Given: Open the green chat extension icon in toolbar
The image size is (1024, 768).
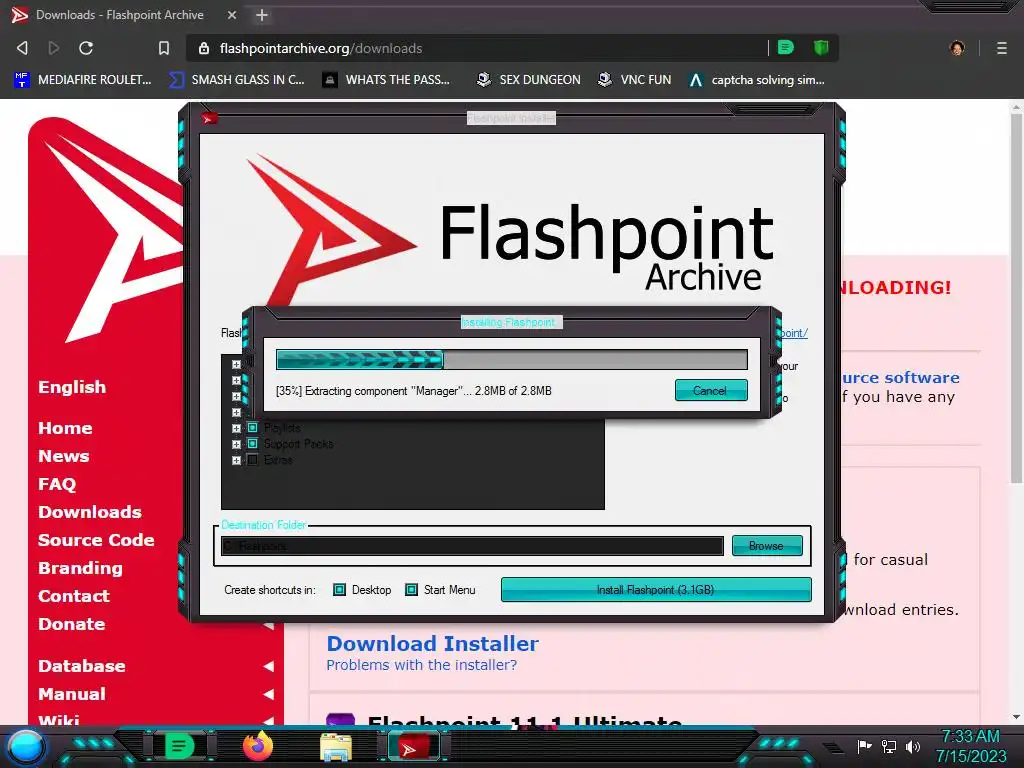Looking at the screenshot, I should pyautogui.click(x=786, y=48).
